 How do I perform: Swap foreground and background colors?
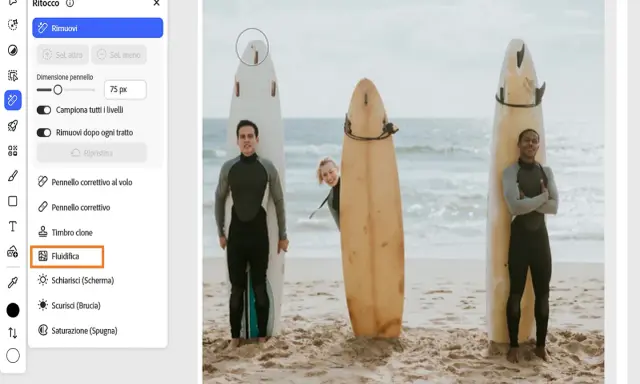click(13, 333)
